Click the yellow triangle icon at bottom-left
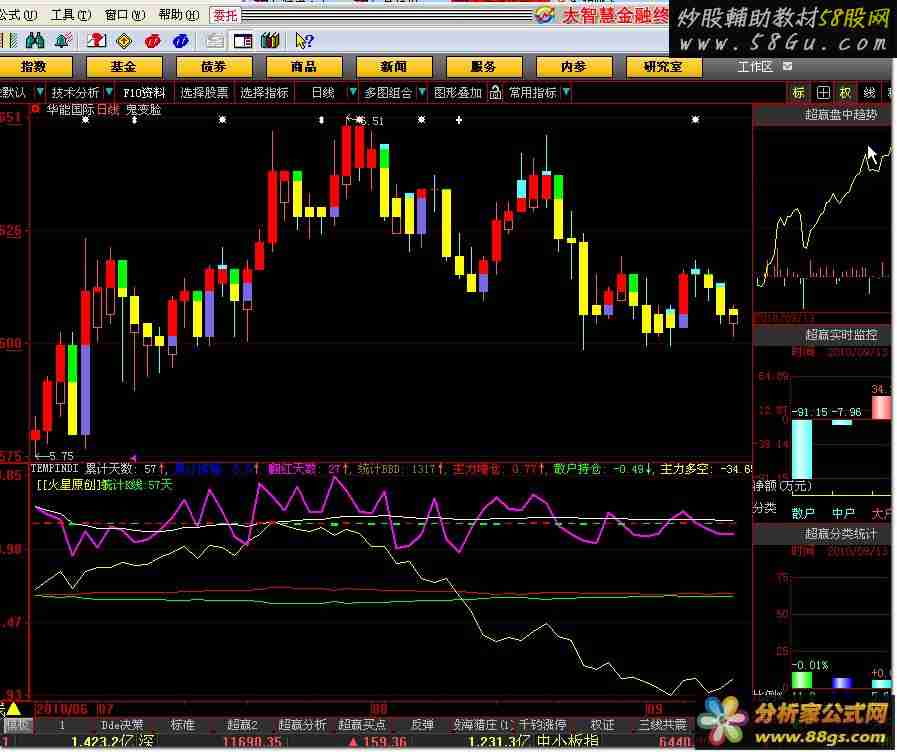 click(13, 710)
